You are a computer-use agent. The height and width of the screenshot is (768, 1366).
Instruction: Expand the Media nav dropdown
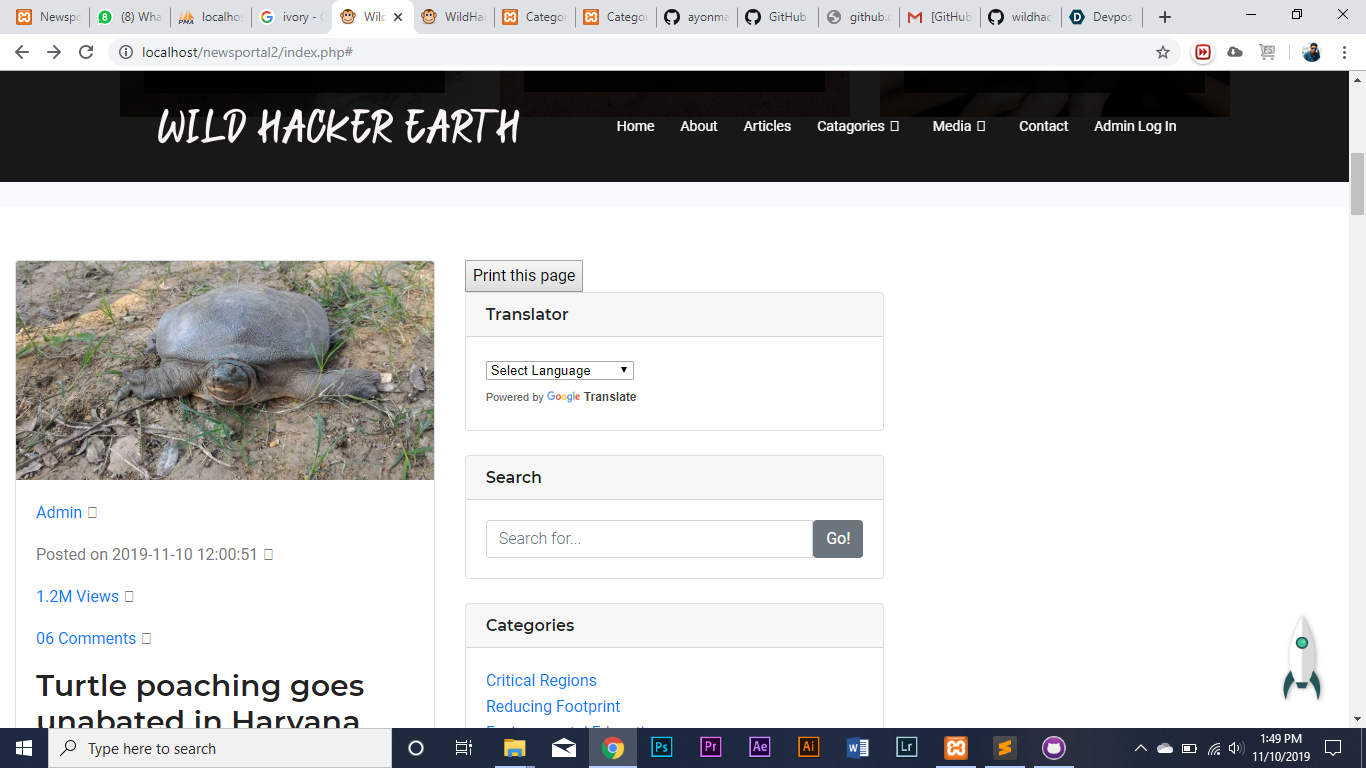pos(959,126)
